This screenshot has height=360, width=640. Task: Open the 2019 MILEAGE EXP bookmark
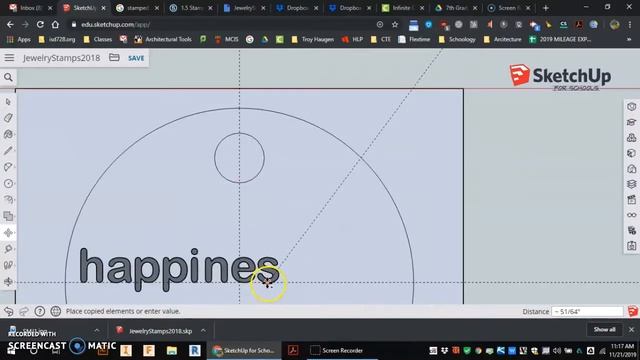(560, 39)
